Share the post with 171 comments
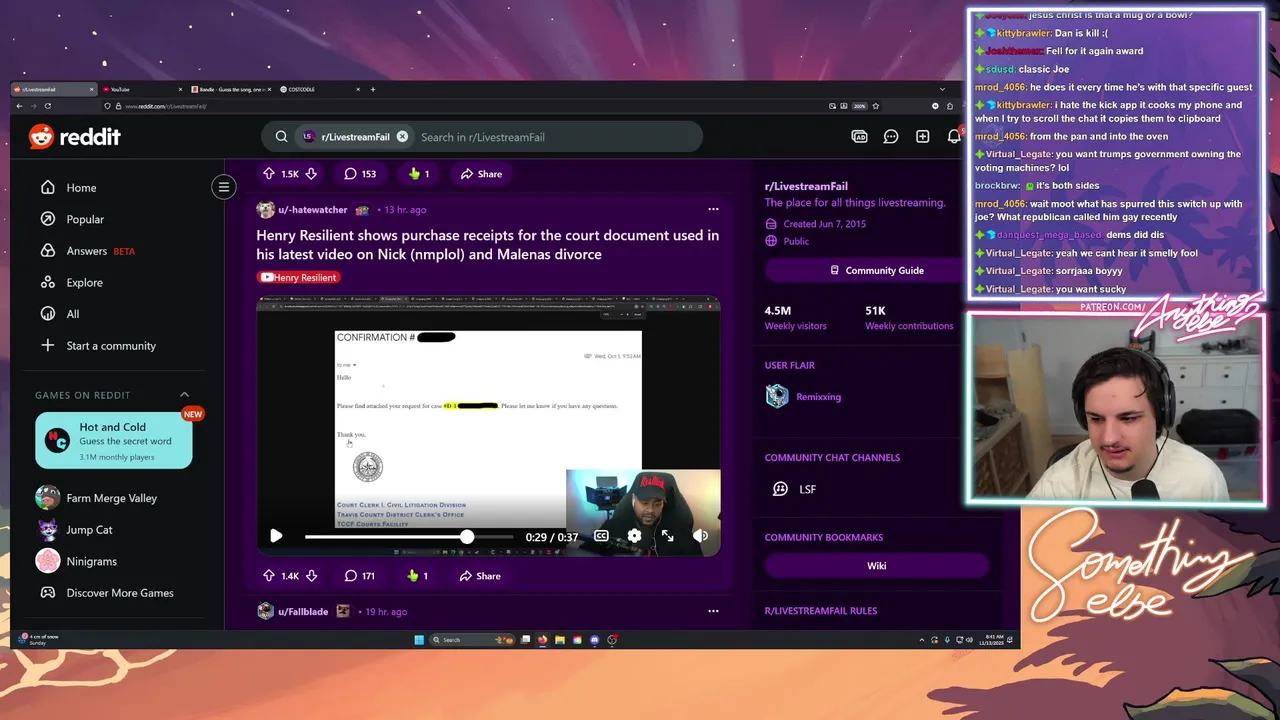1280x720 pixels. 480,576
